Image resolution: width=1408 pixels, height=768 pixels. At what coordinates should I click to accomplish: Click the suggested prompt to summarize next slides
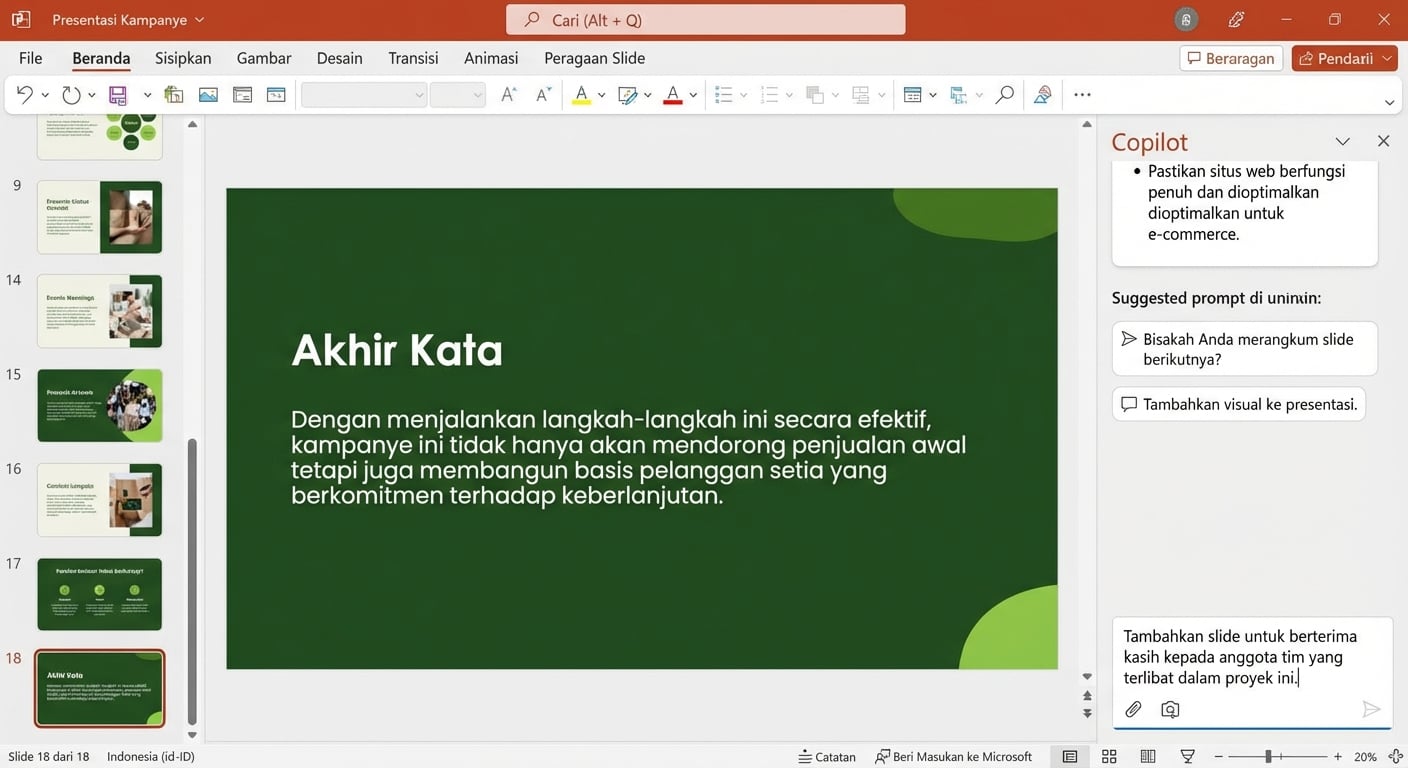pyautogui.click(x=1244, y=348)
